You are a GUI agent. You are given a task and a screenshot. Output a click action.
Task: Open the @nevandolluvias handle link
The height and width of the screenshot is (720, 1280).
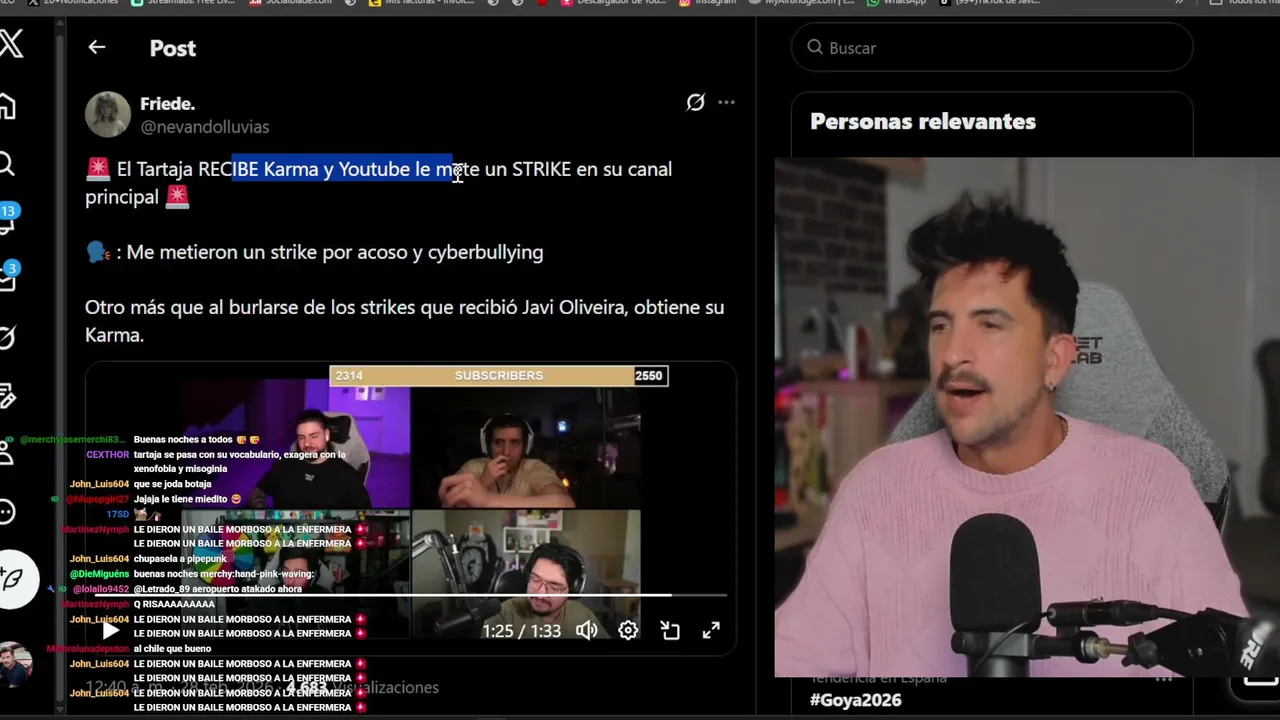pyautogui.click(x=204, y=127)
